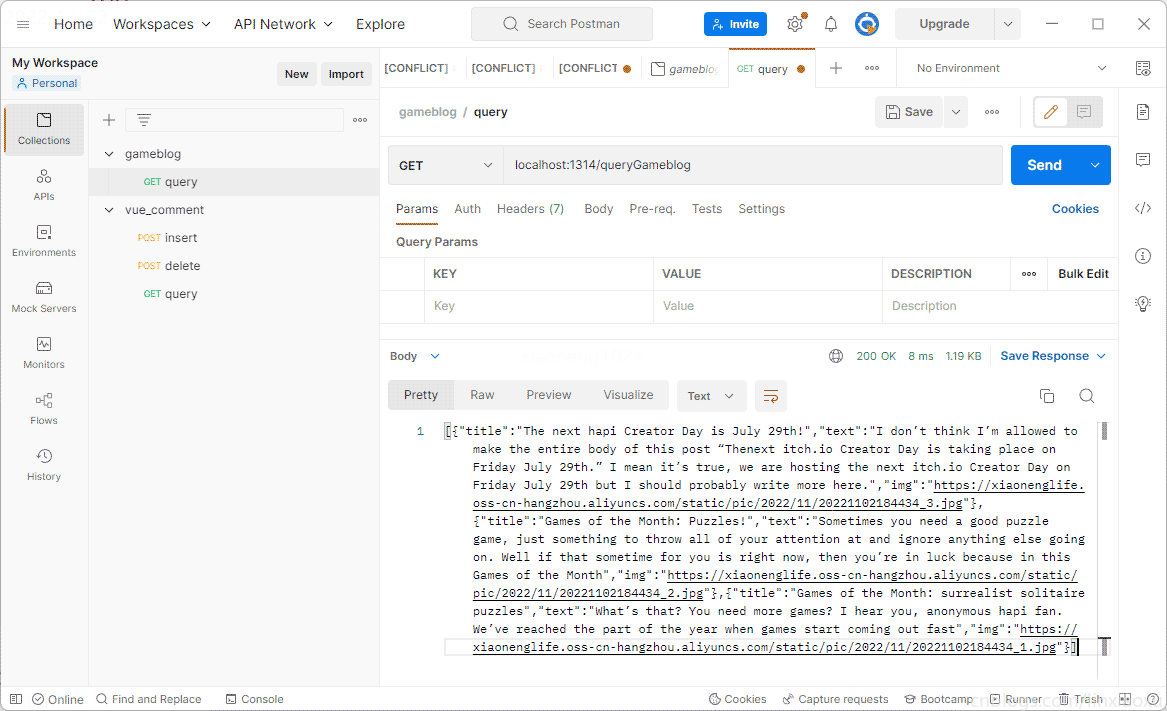Screen dimensions: 1167x711
Task: Open No Environment selector
Action: [1011, 68]
